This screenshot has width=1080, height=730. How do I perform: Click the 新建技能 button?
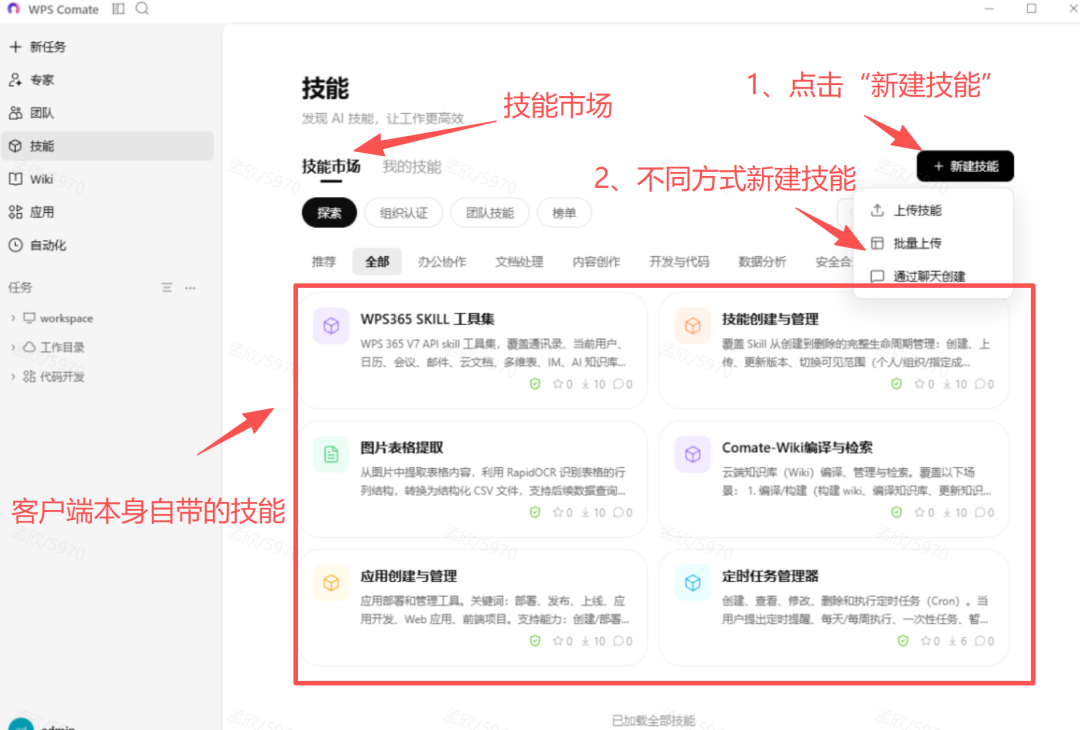[x=965, y=166]
